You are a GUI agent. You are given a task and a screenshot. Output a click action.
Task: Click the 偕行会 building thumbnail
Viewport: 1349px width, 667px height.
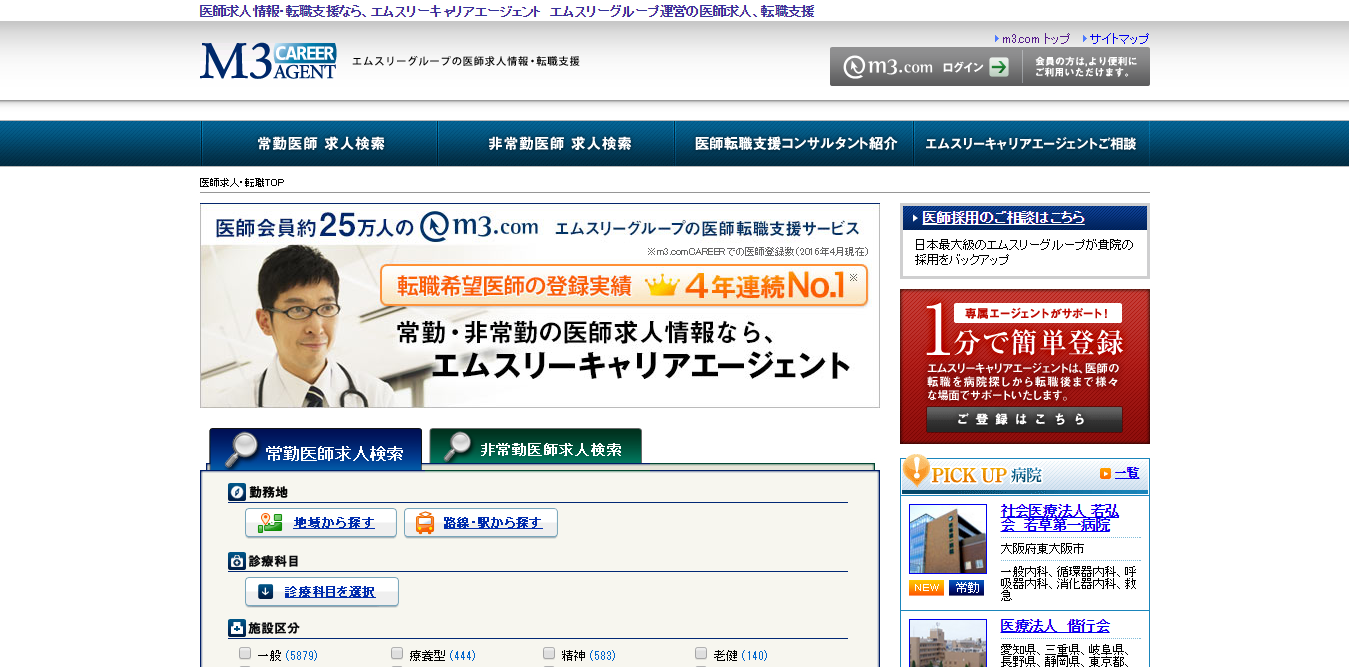click(x=948, y=643)
